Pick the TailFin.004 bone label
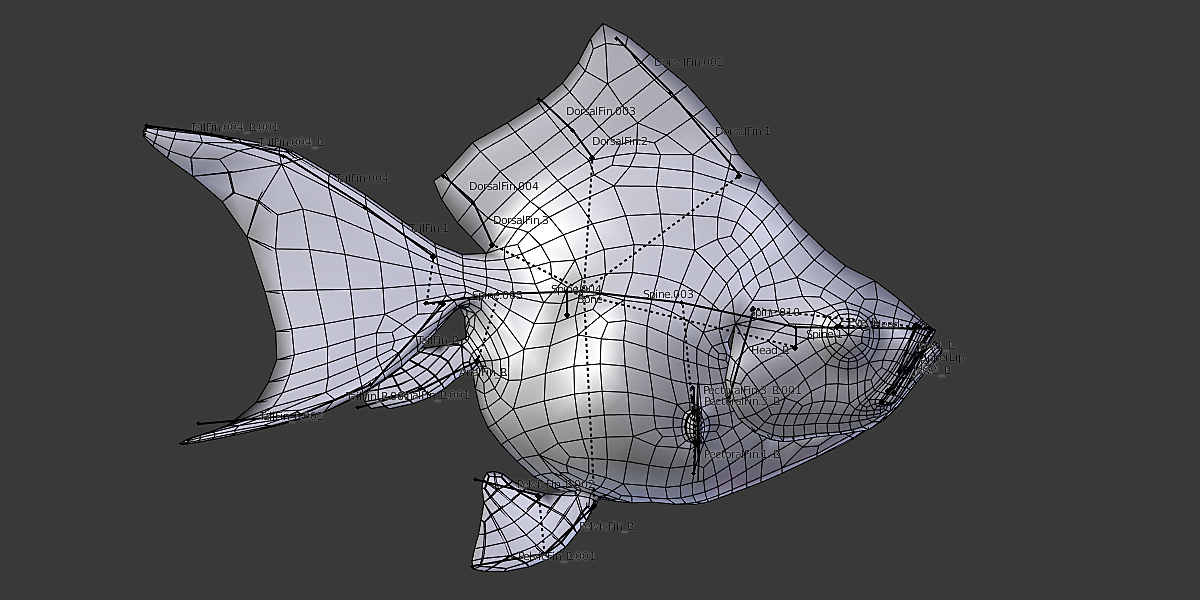Image resolution: width=1200 pixels, height=600 pixels. click(361, 179)
